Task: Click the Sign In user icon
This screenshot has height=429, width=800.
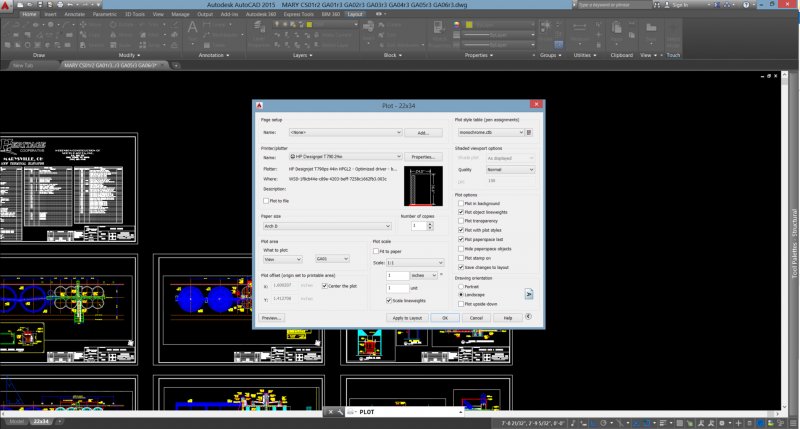Action: pyautogui.click(x=666, y=5)
